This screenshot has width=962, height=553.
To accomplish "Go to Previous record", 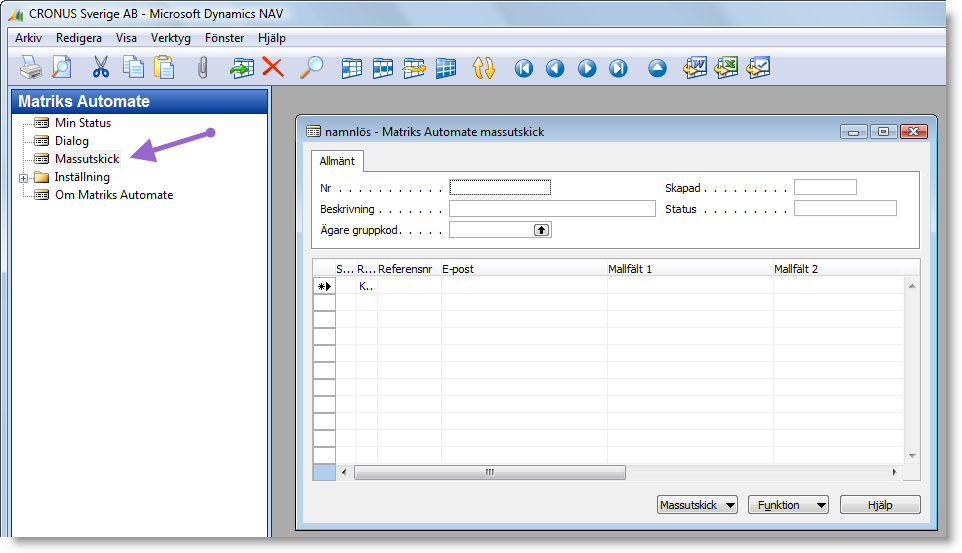I will click(555, 68).
